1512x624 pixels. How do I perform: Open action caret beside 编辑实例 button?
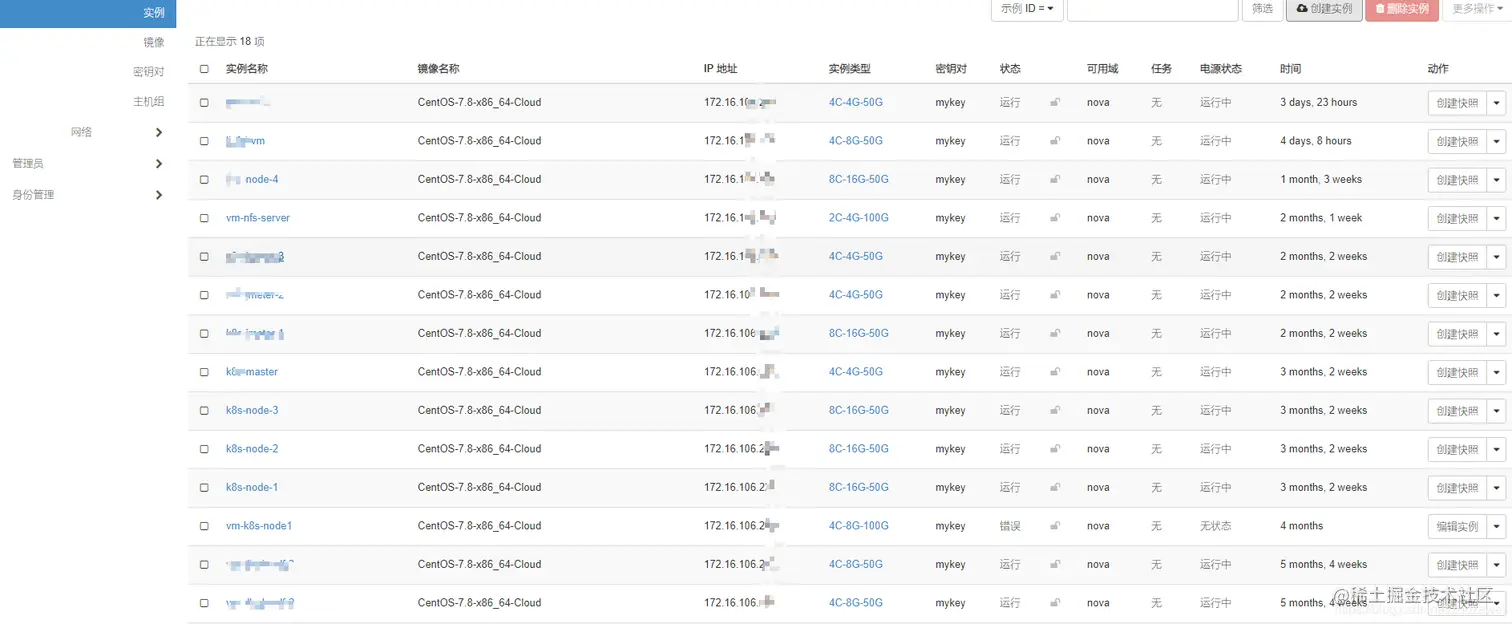(1497, 527)
